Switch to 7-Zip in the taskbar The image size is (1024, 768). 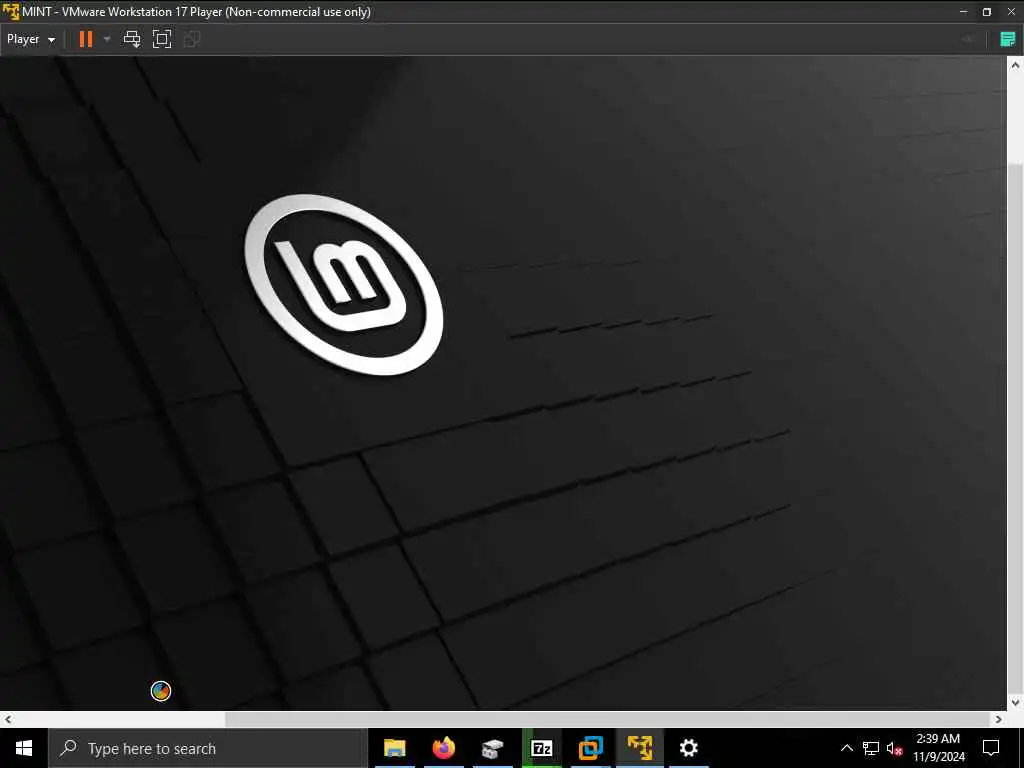(541, 748)
